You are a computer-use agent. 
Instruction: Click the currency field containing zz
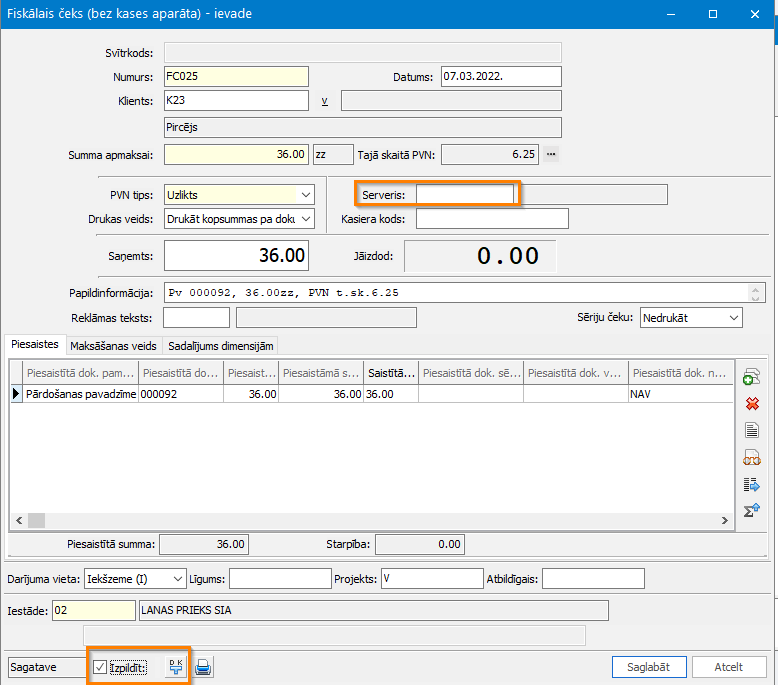[333, 154]
